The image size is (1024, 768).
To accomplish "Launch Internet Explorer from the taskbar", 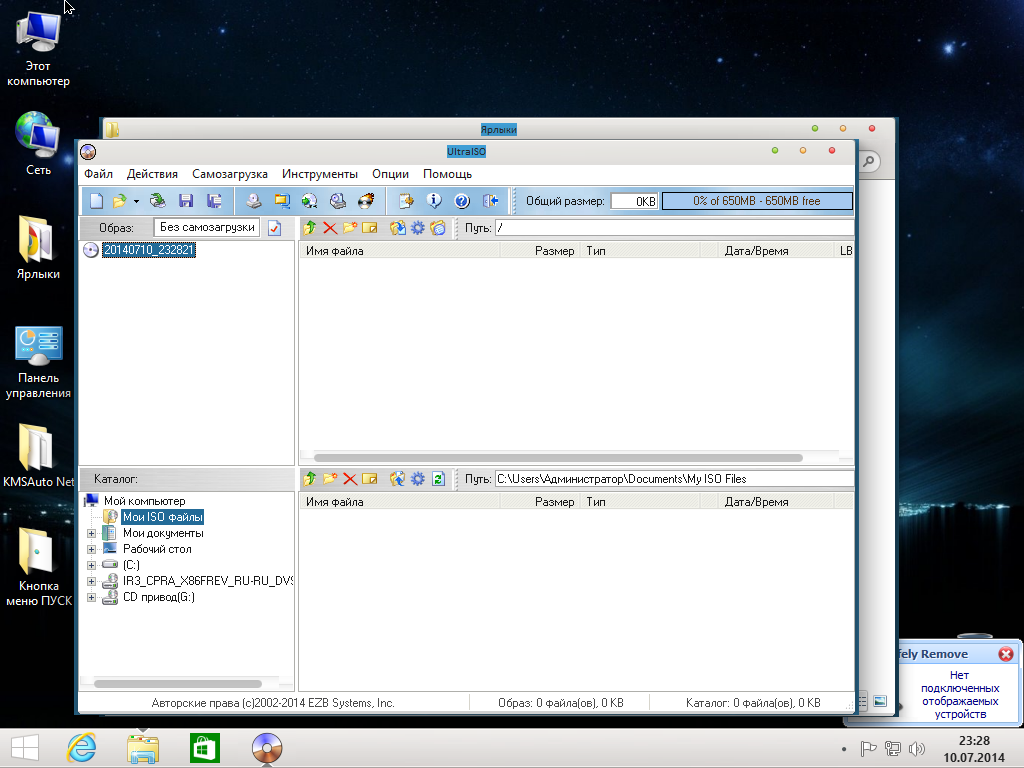I will coord(82,748).
